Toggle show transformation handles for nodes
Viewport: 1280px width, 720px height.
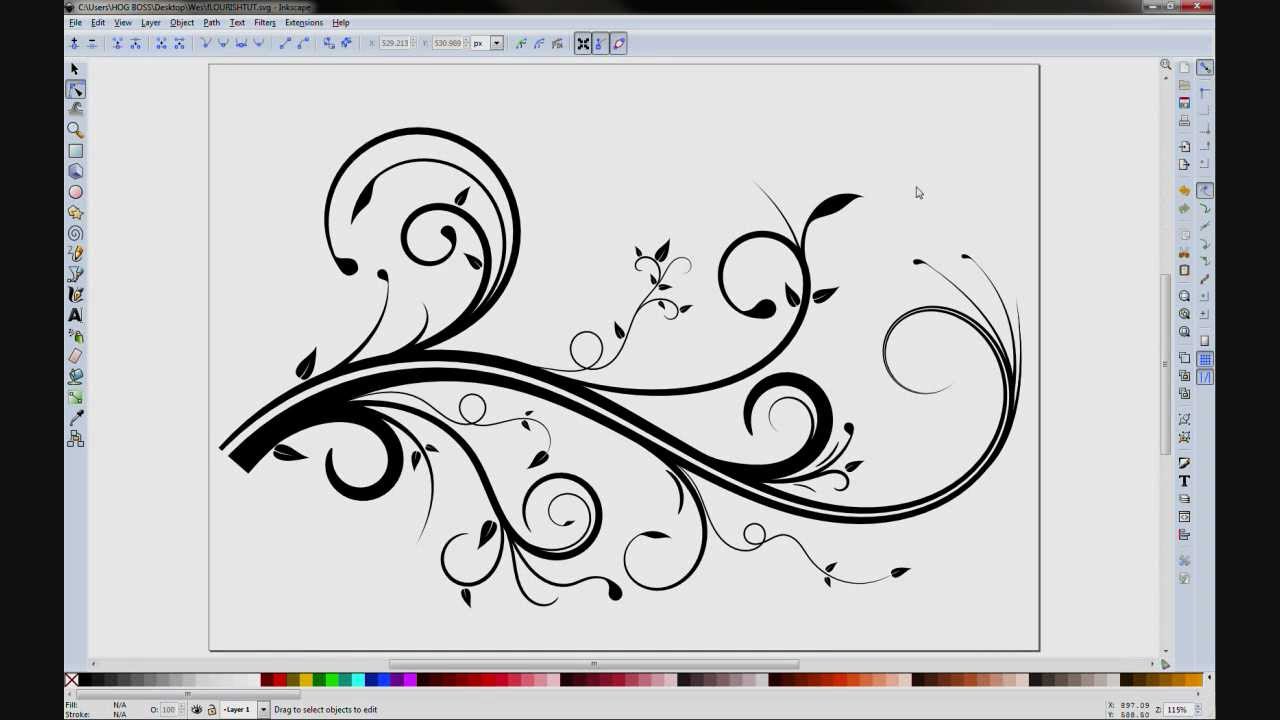(x=584, y=43)
